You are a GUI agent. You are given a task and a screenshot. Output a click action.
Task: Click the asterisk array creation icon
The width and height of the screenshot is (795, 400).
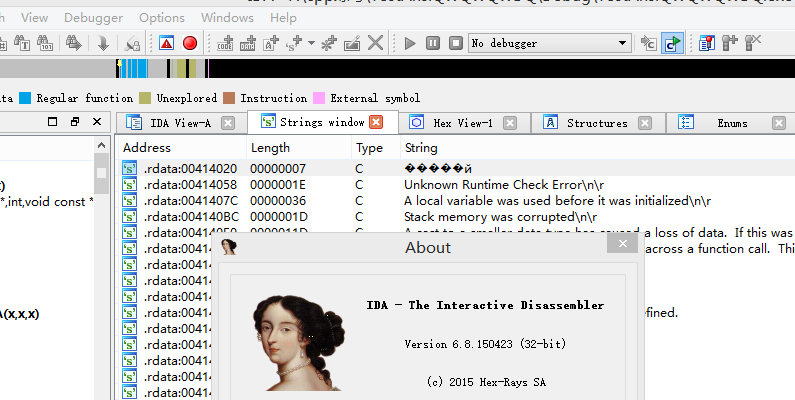pos(329,43)
